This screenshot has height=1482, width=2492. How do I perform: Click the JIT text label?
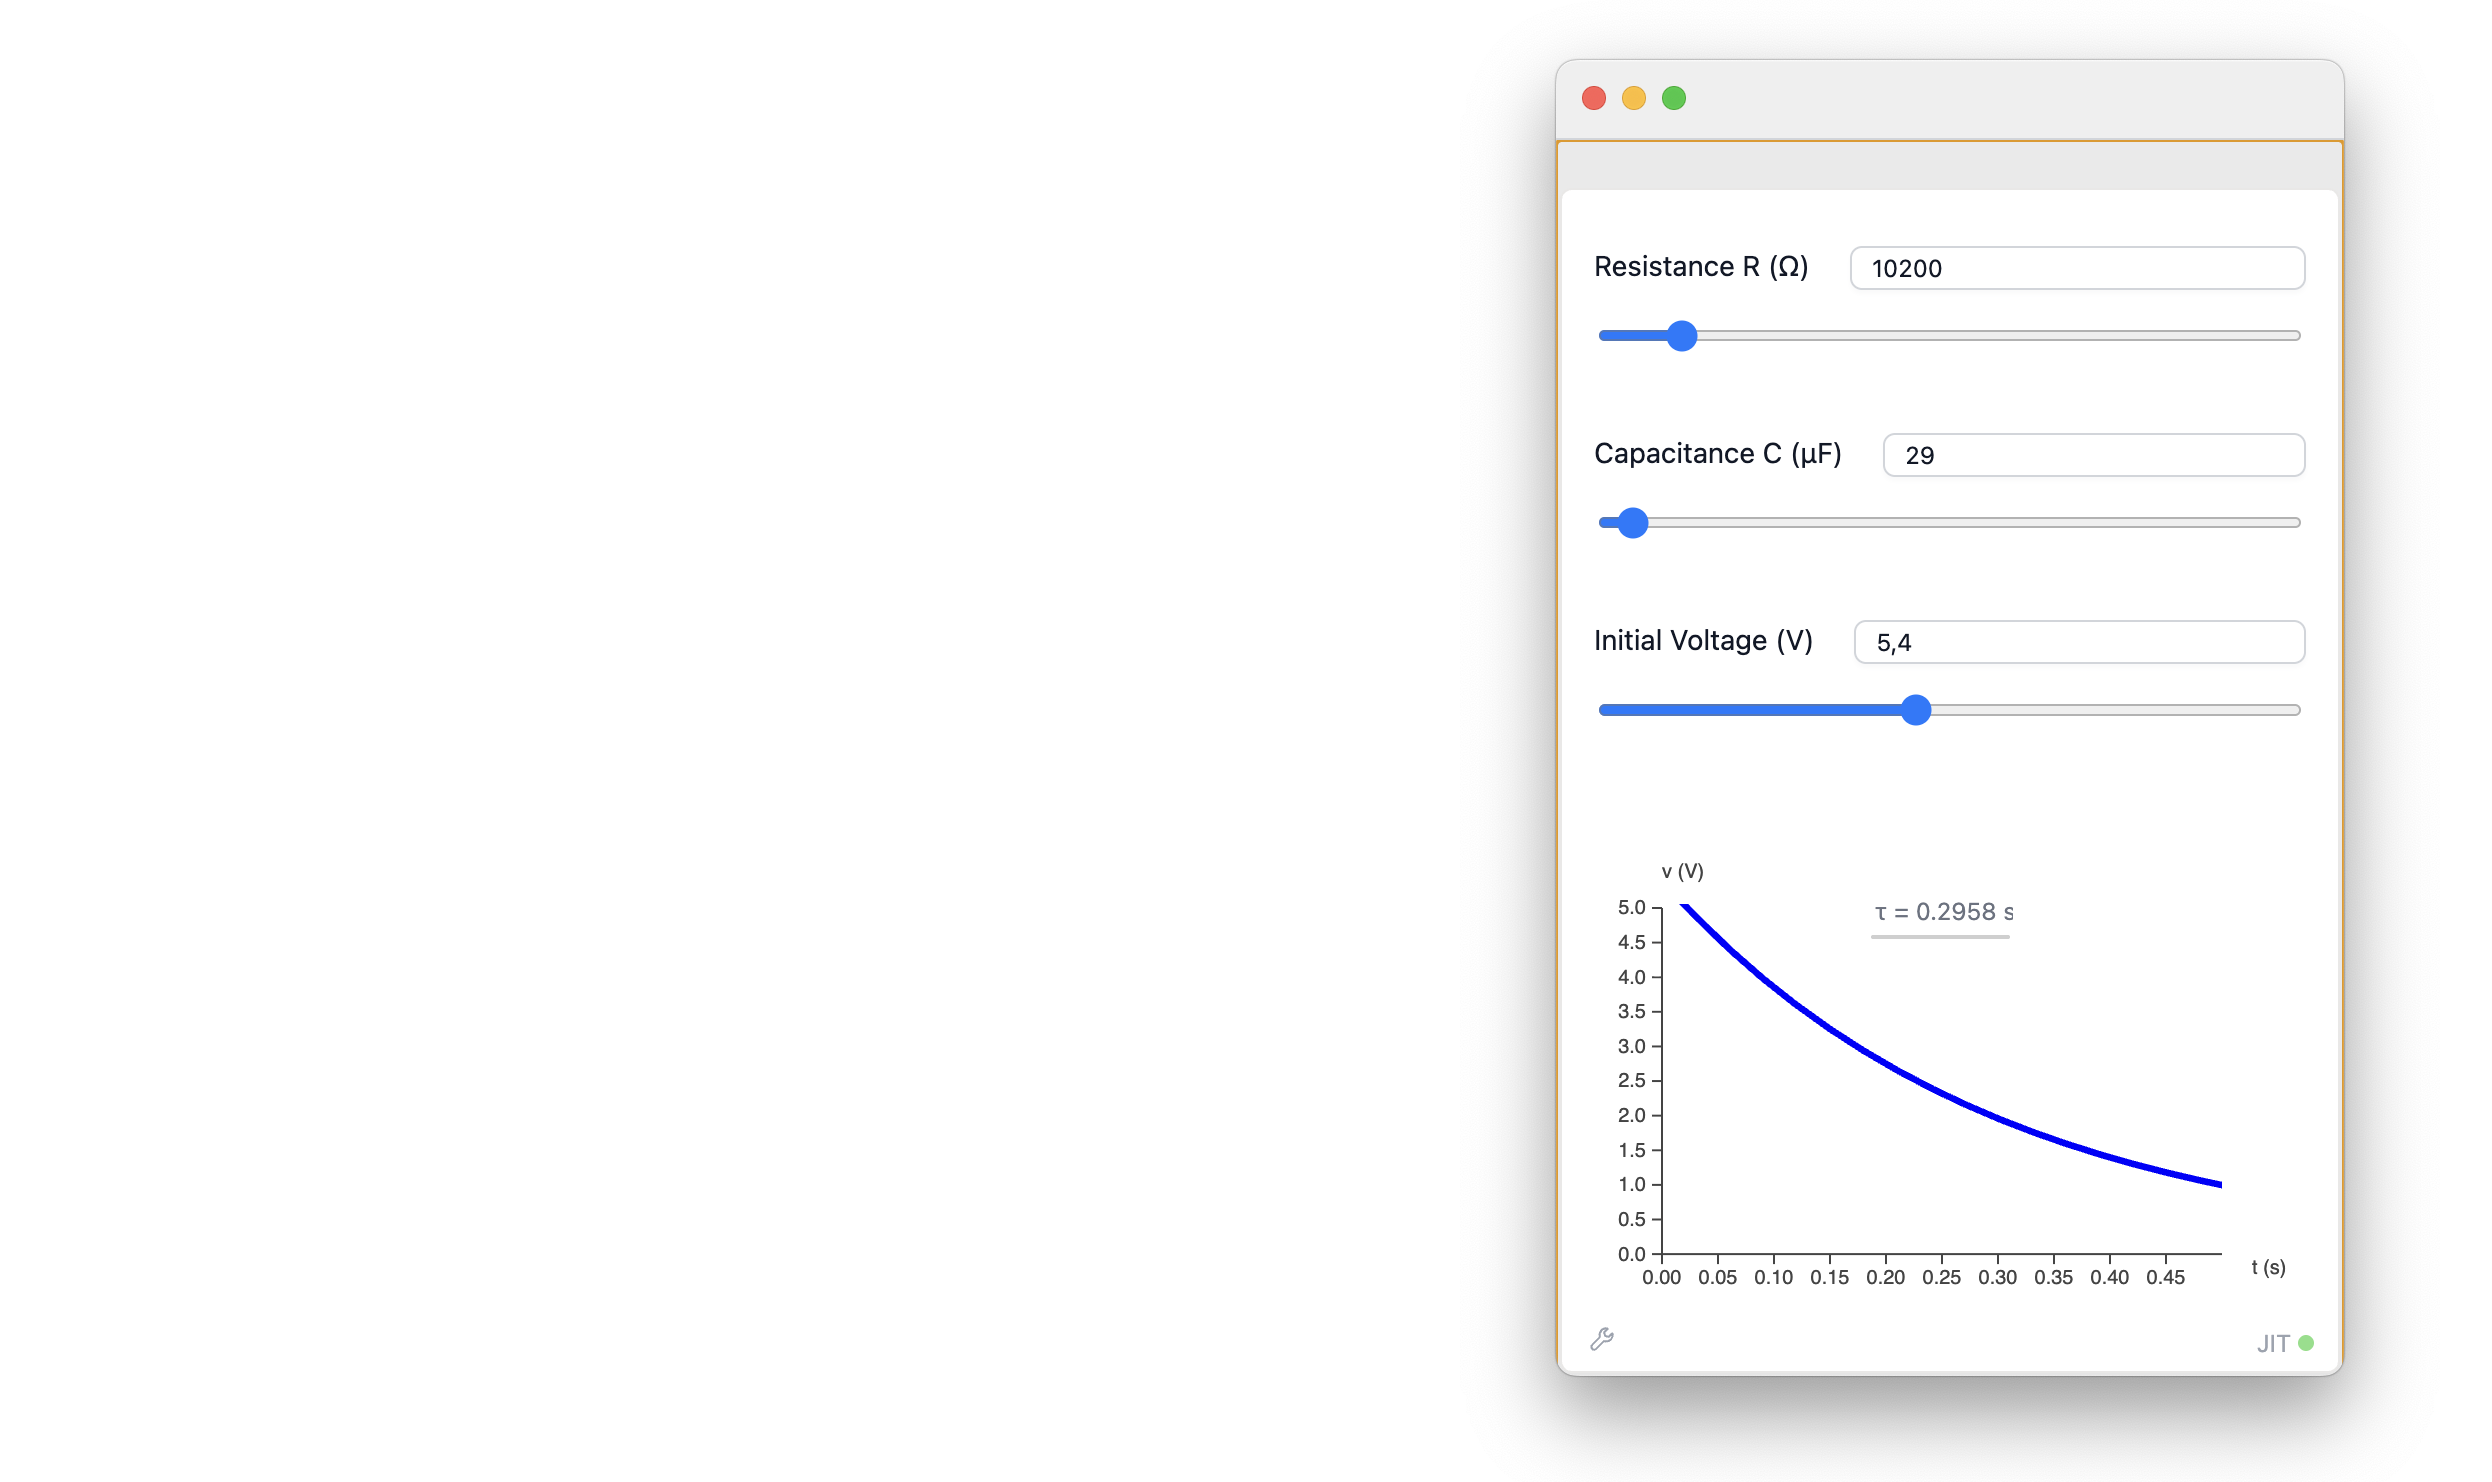point(2272,1344)
